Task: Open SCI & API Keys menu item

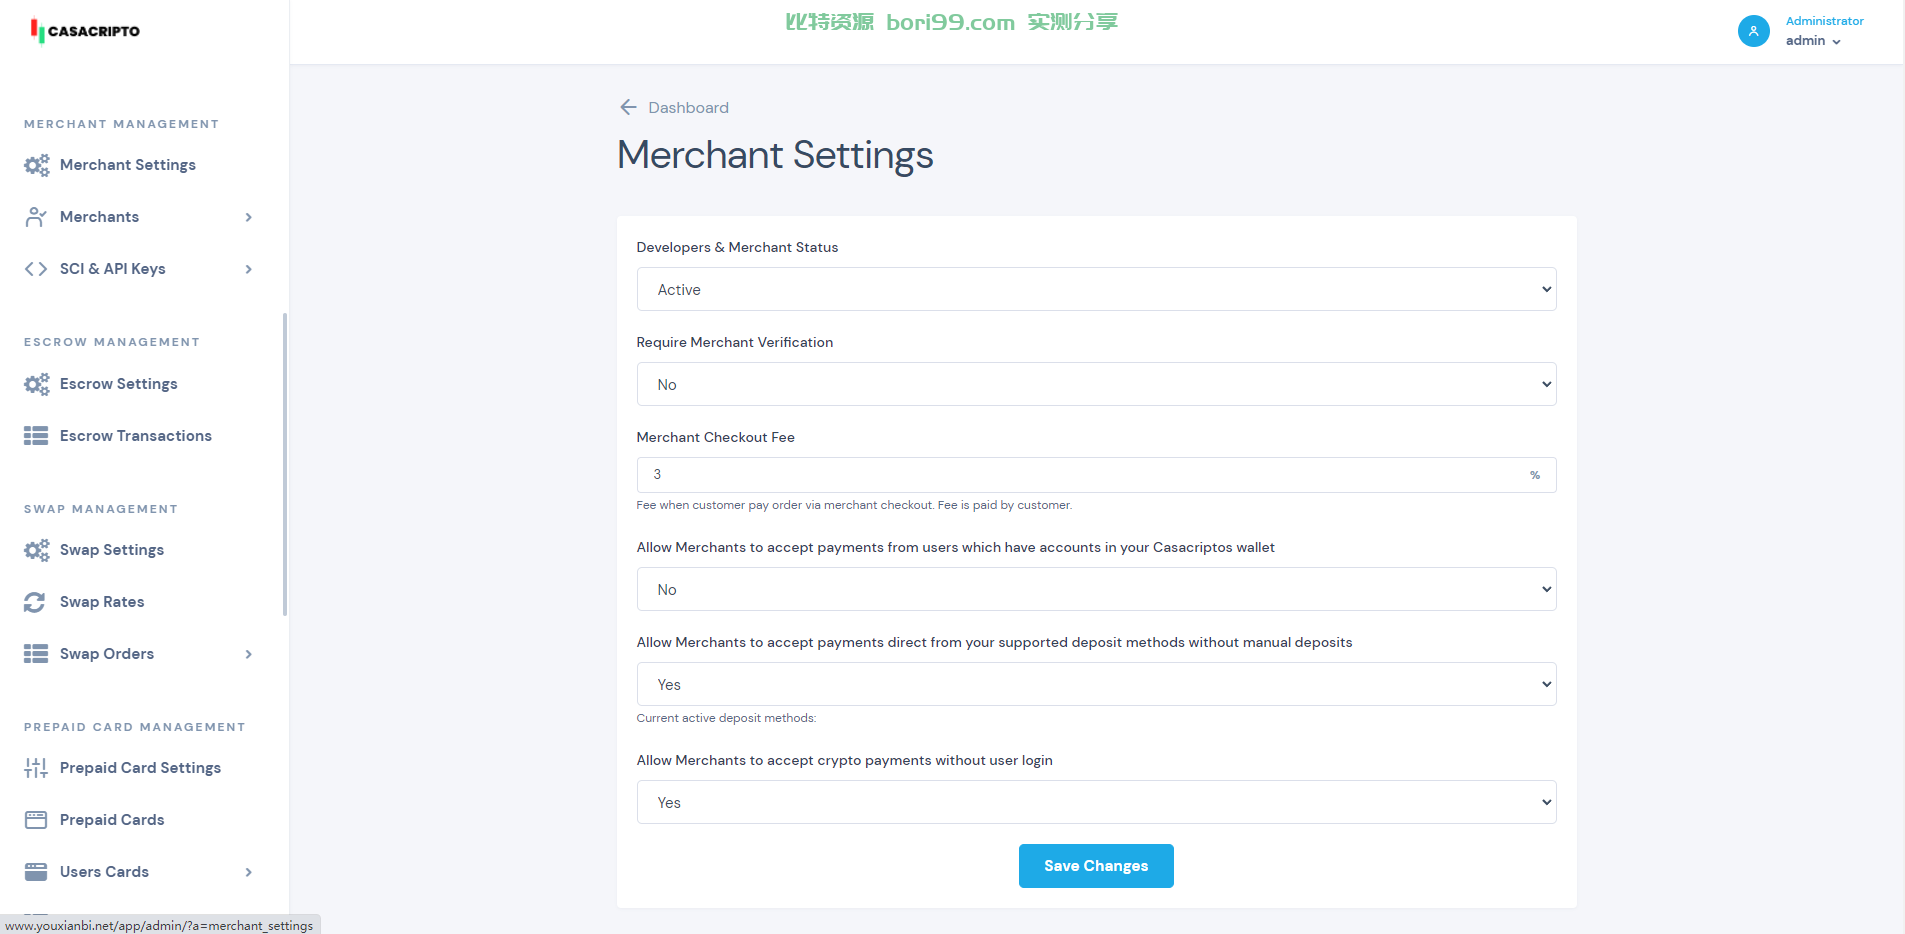Action: pyautogui.click(x=113, y=269)
